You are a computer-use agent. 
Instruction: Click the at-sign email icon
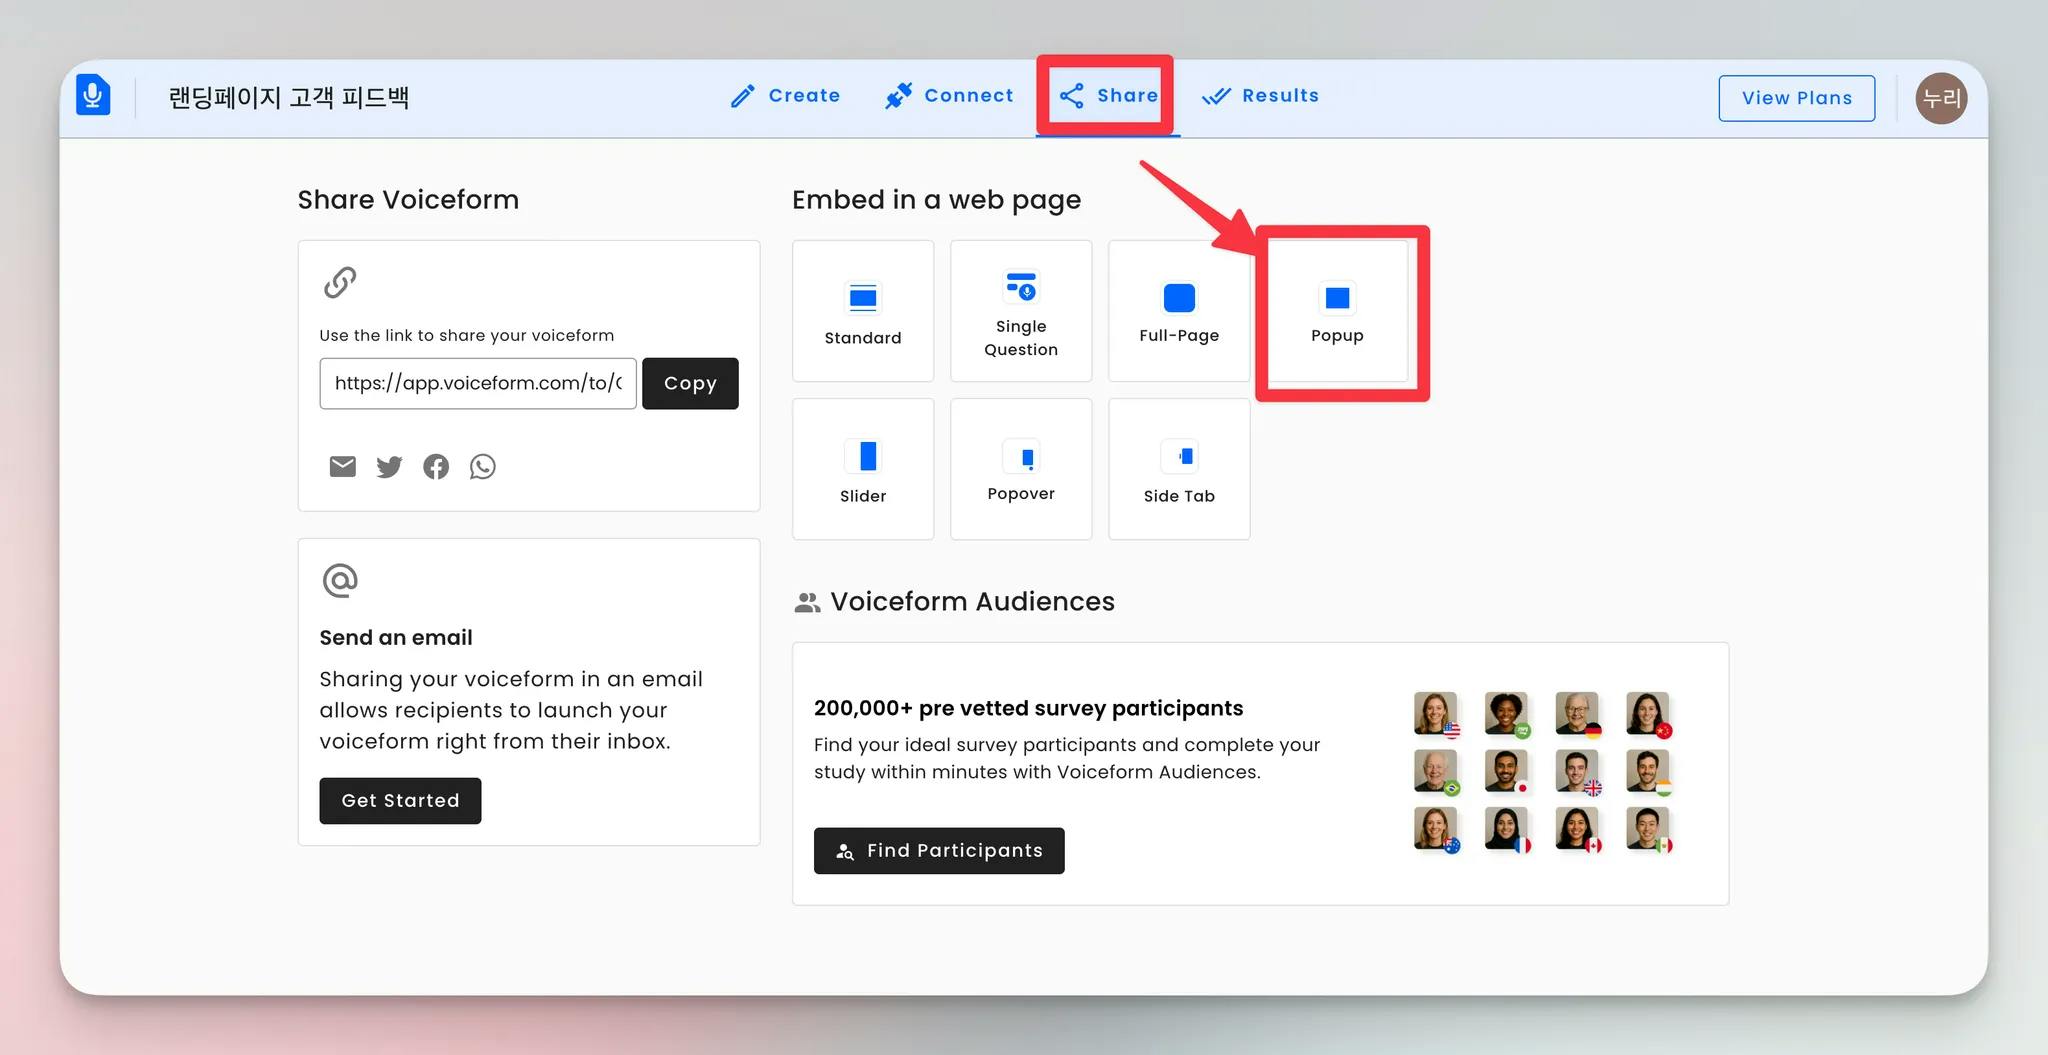[340, 580]
